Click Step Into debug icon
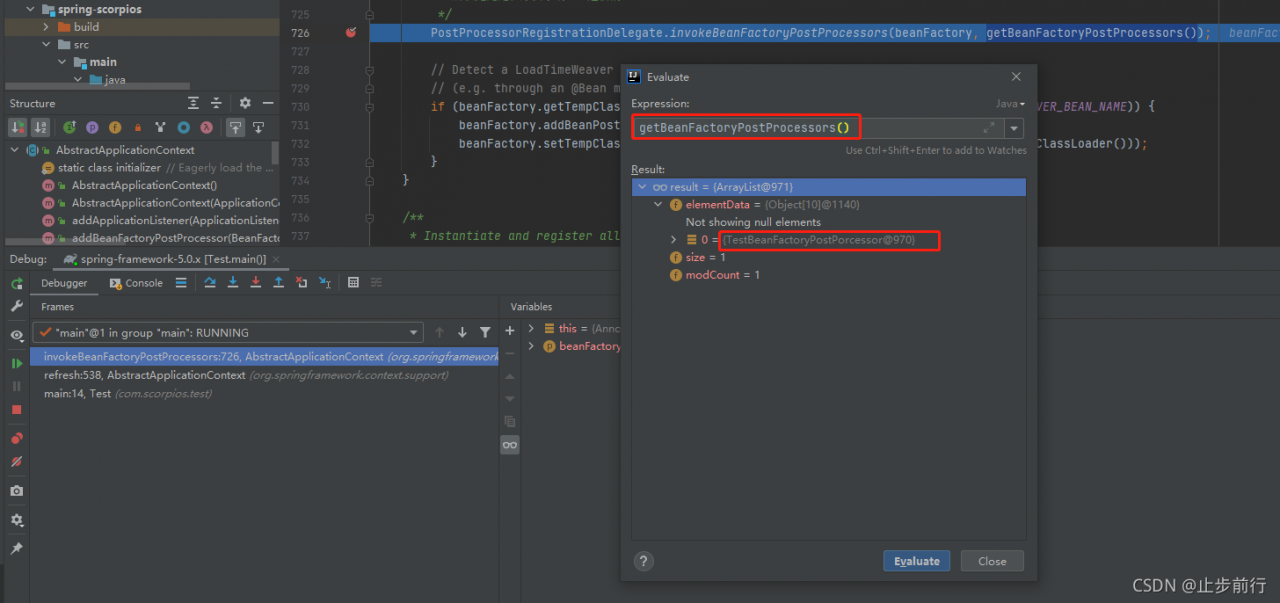Screen dimensions: 1280x603 point(233,283)
